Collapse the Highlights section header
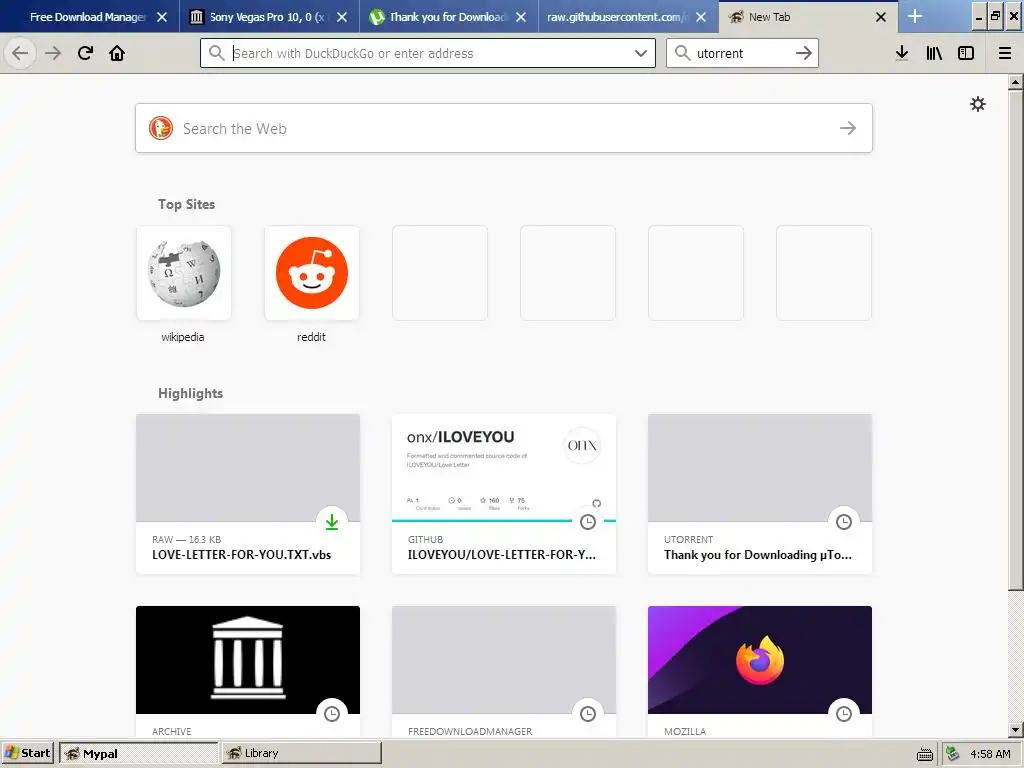The image size is (1024, 768). [190, 393]
